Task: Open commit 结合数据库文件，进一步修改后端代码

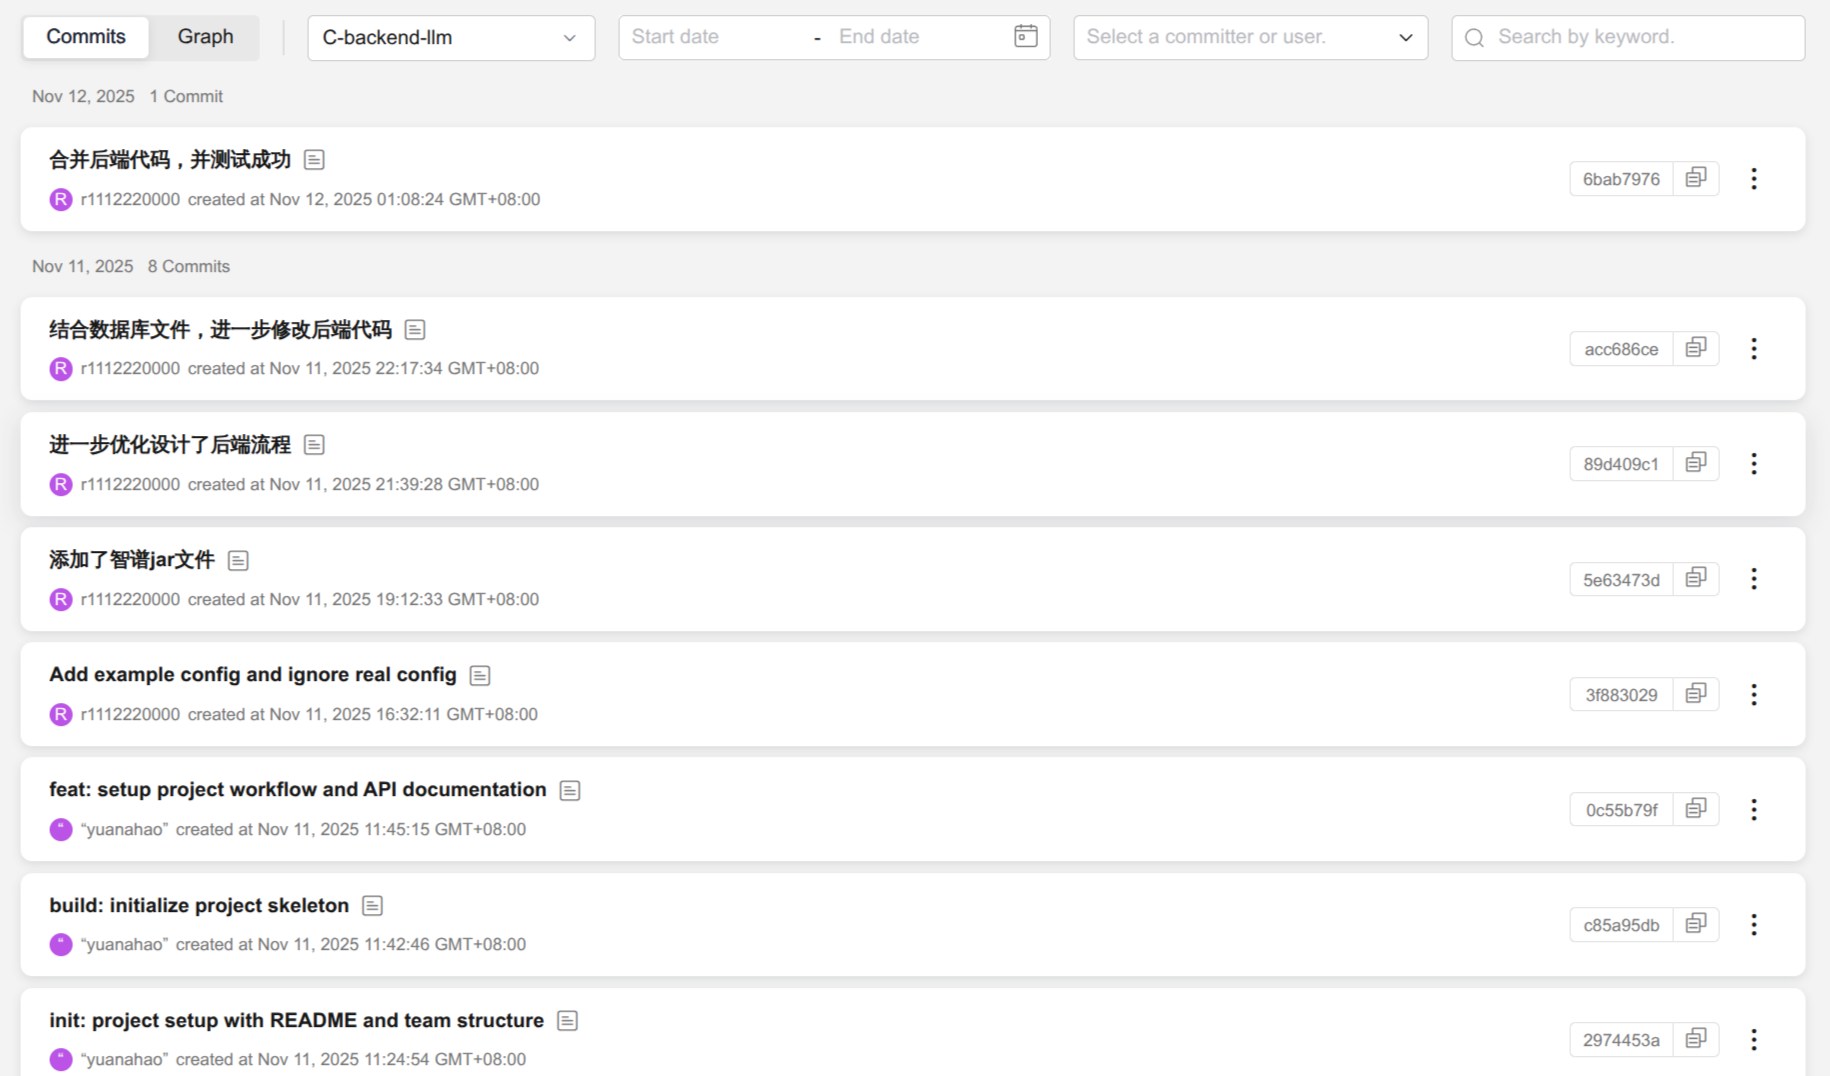Action: click(x=220, y=330)
